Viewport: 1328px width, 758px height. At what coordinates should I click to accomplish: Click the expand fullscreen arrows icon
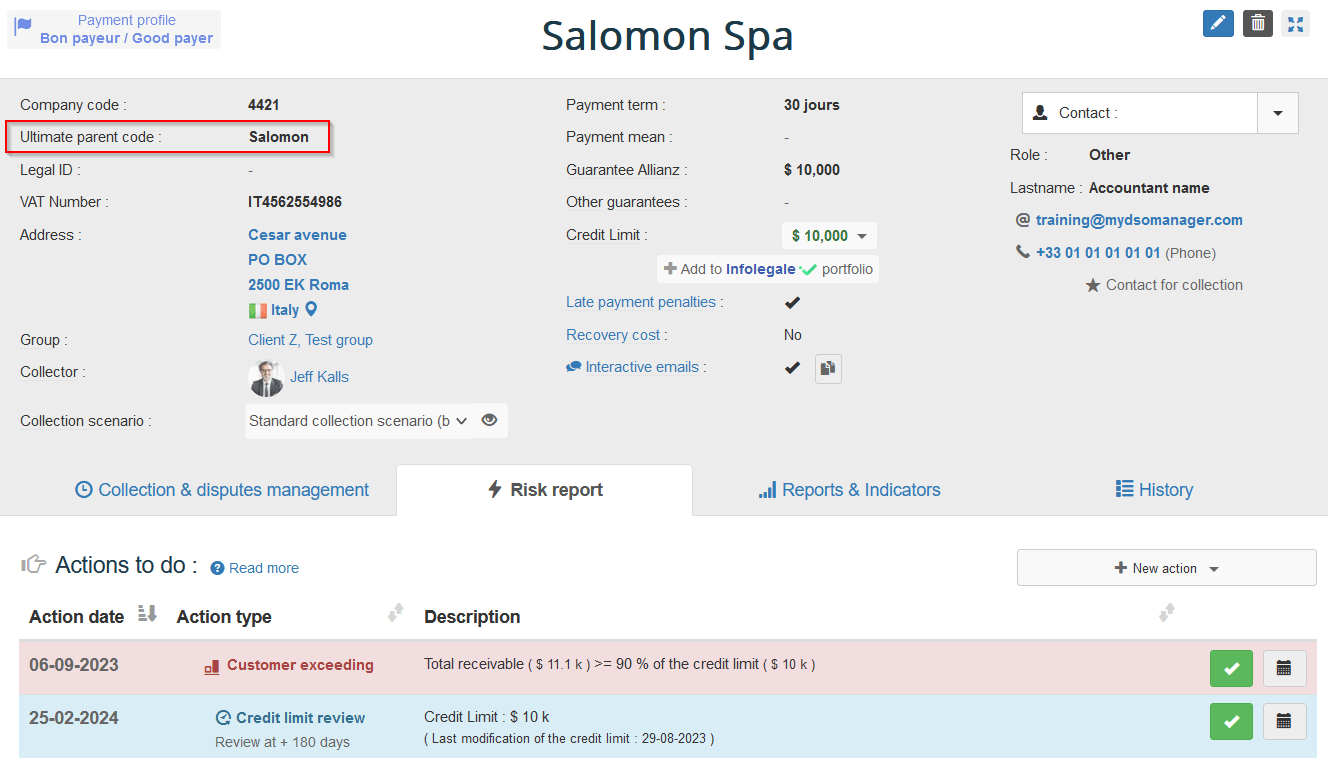click(x=1296, y=23)
